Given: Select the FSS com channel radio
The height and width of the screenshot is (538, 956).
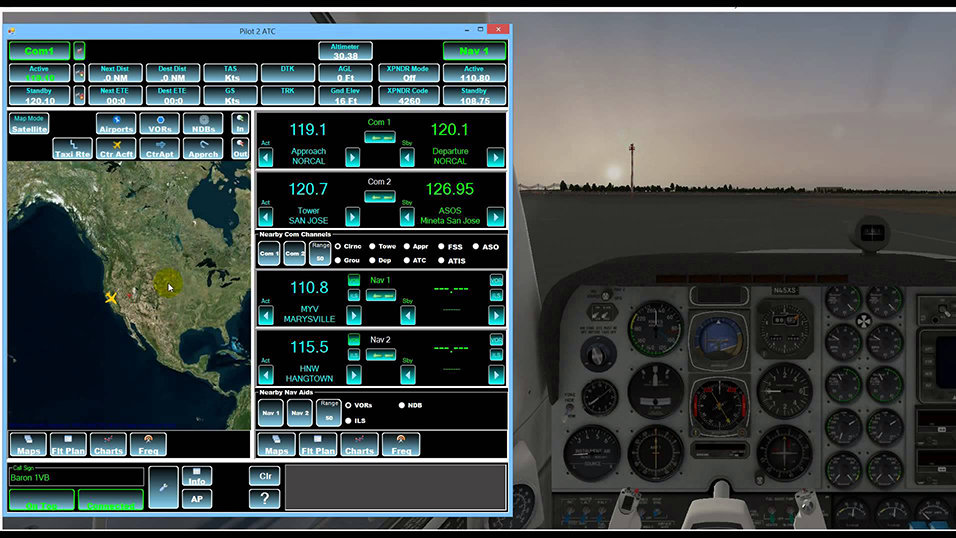Looking at the screenshot, I should [441, 246].
